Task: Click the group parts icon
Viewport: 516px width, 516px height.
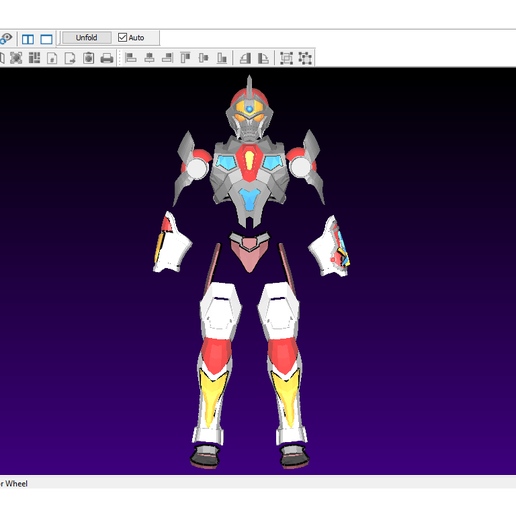Action: (286, 58)
